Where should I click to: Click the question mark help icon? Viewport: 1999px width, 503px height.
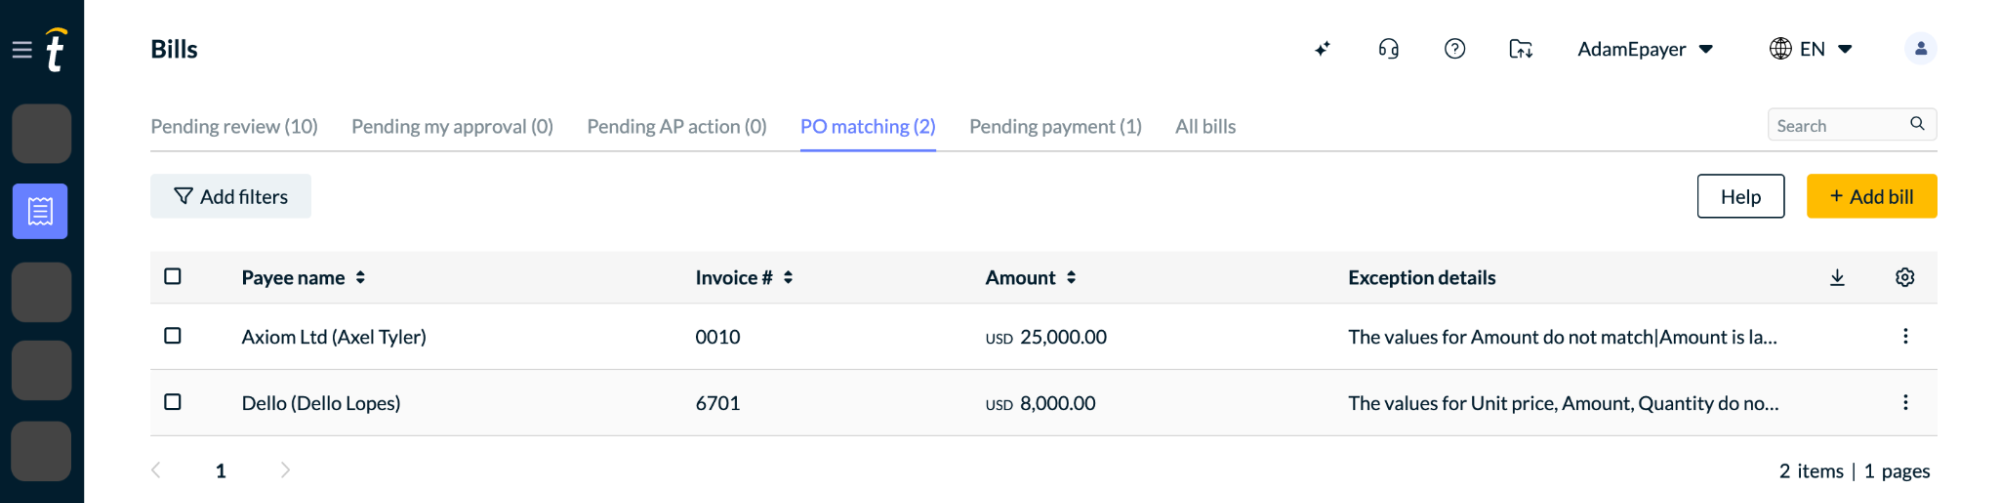pos(1455,49)
